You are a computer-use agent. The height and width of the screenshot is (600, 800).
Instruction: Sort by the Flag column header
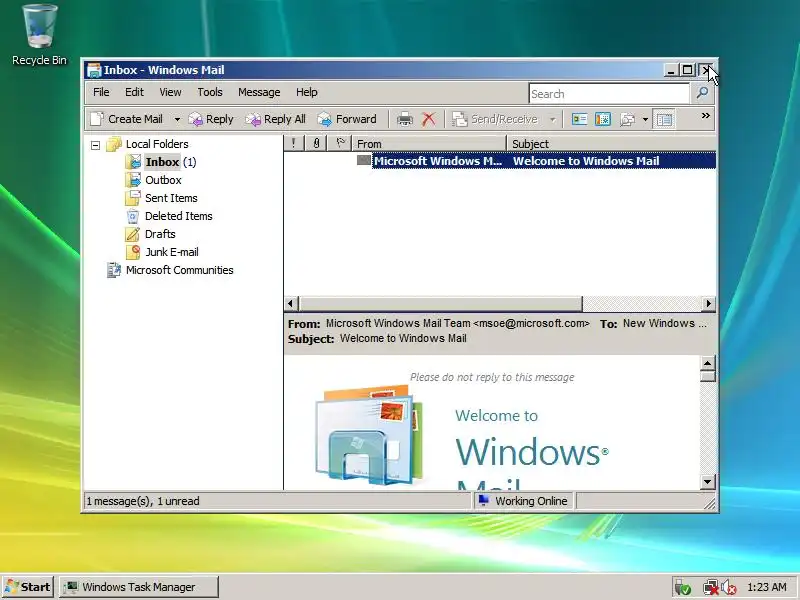340,144
